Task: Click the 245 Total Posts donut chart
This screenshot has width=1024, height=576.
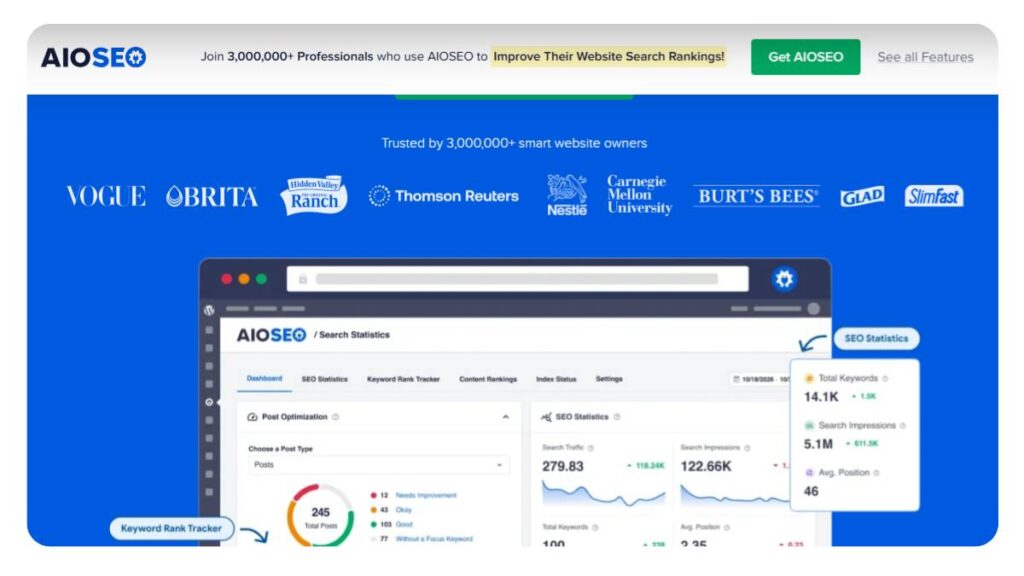Action: click(321, 516)
